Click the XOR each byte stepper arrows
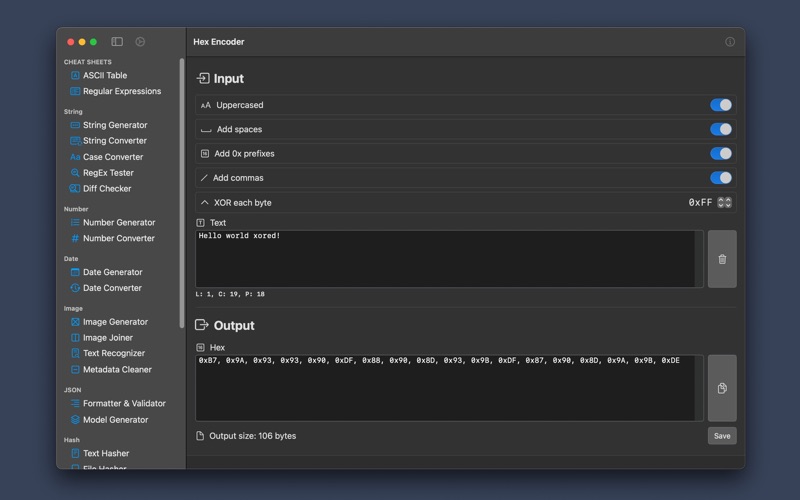 (724, 203)
